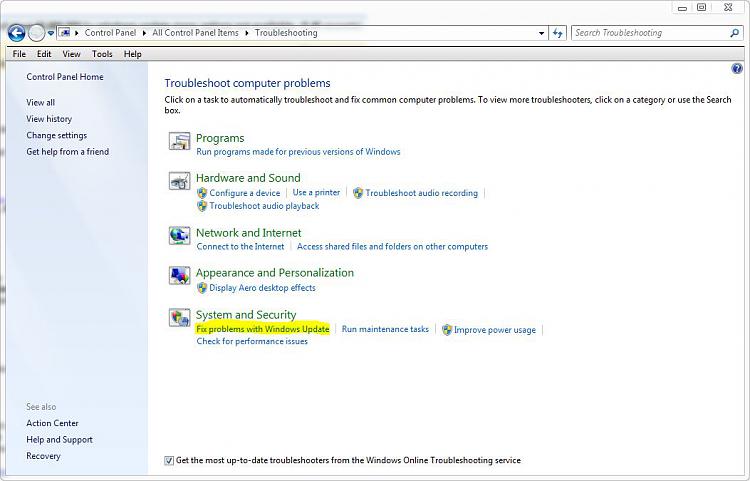This screenshot has height=481, width=750.
Task: Expand the chevron before All Control Panel Items
Action: (144, 33)
